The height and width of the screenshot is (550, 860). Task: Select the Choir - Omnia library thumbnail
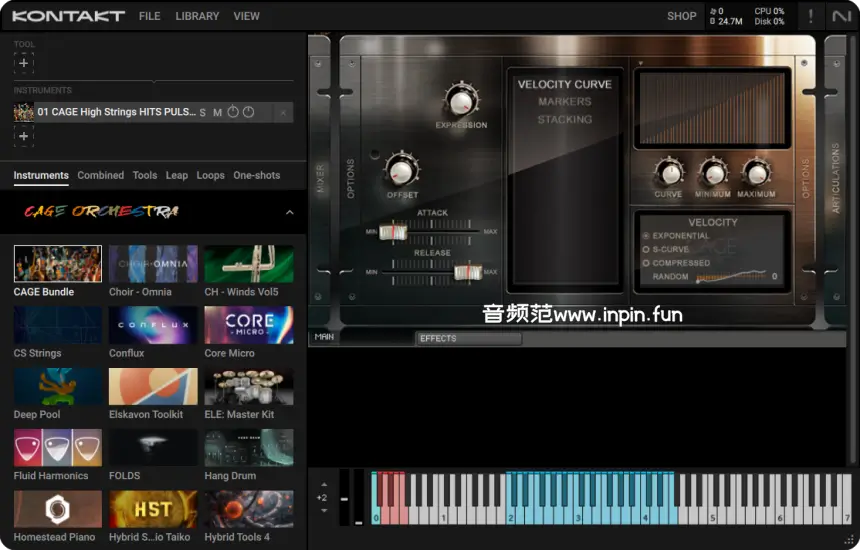point(153,264)
